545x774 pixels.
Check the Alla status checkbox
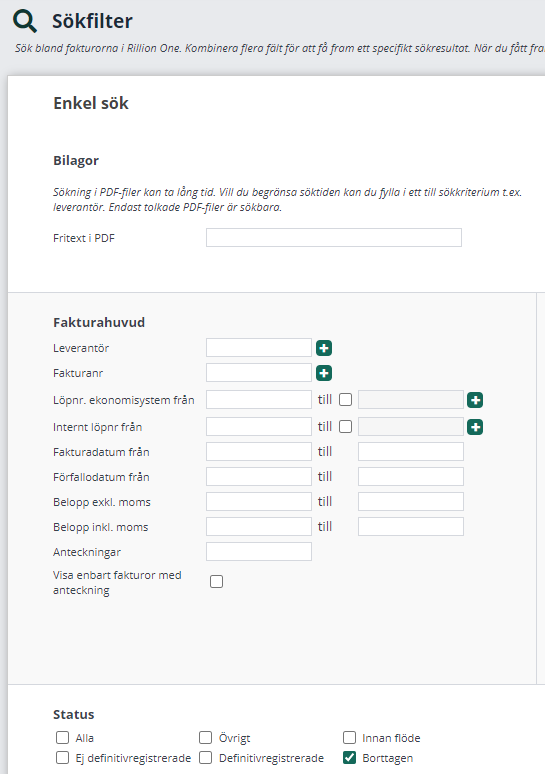(x=62, y=737)
